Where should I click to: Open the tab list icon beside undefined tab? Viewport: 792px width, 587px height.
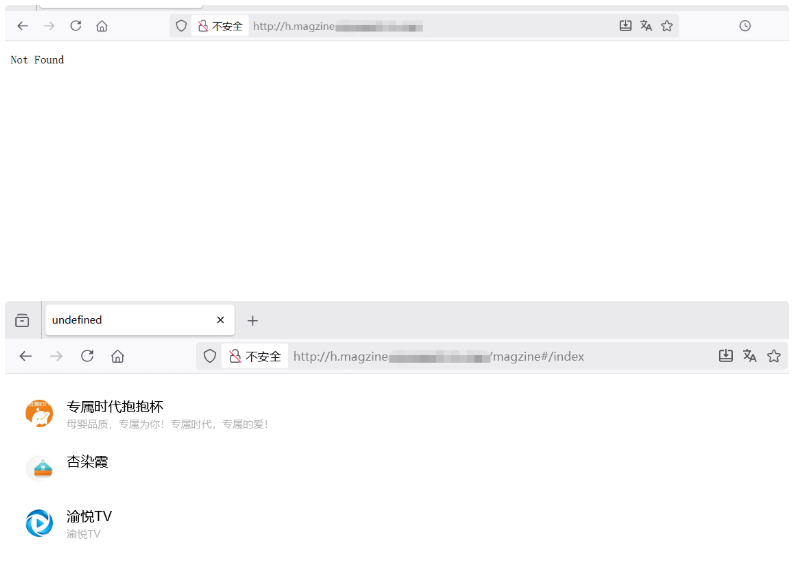click(x=22, y=320)
